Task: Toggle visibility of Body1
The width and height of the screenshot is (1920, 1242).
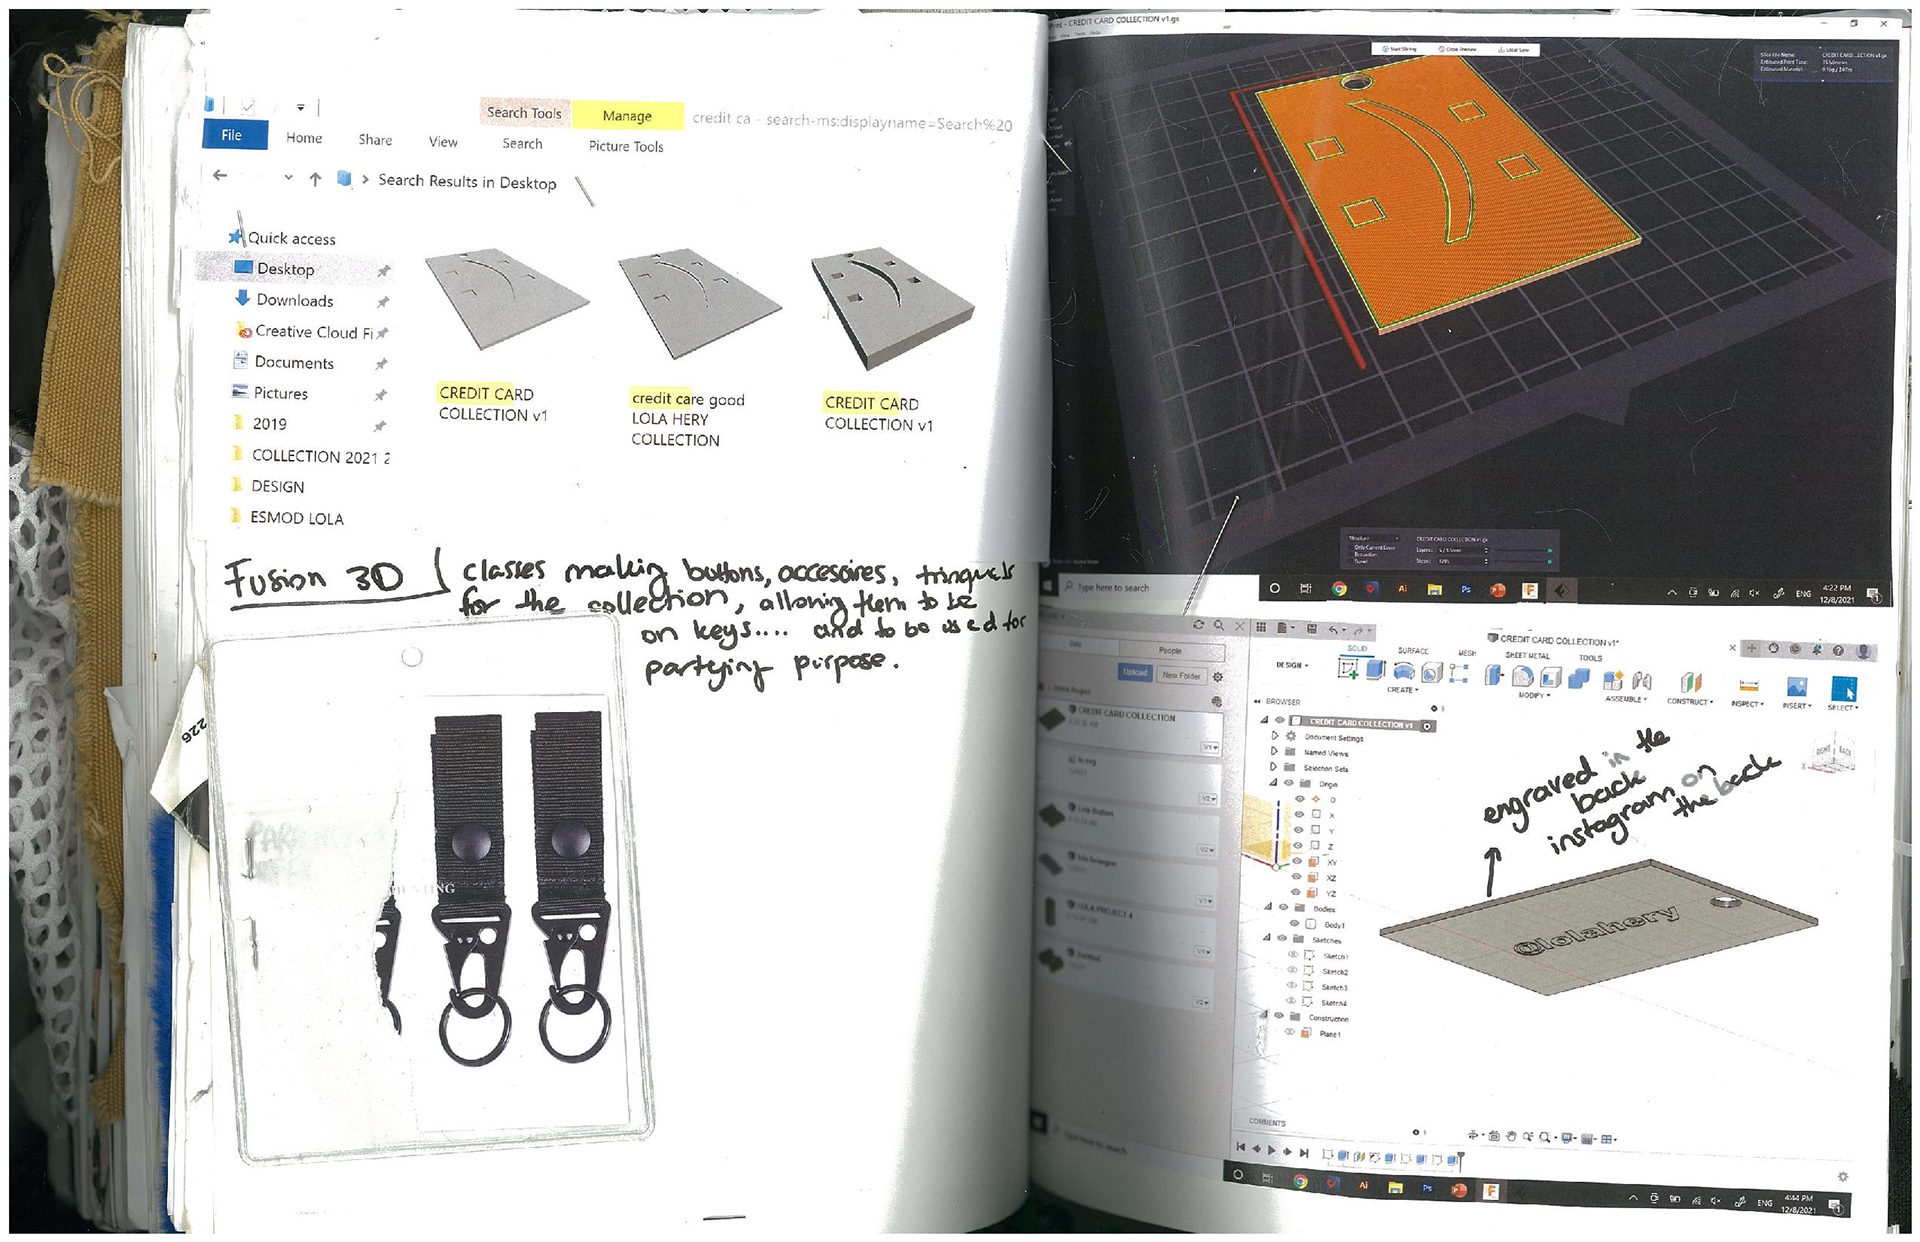Action: point(1294,923)
